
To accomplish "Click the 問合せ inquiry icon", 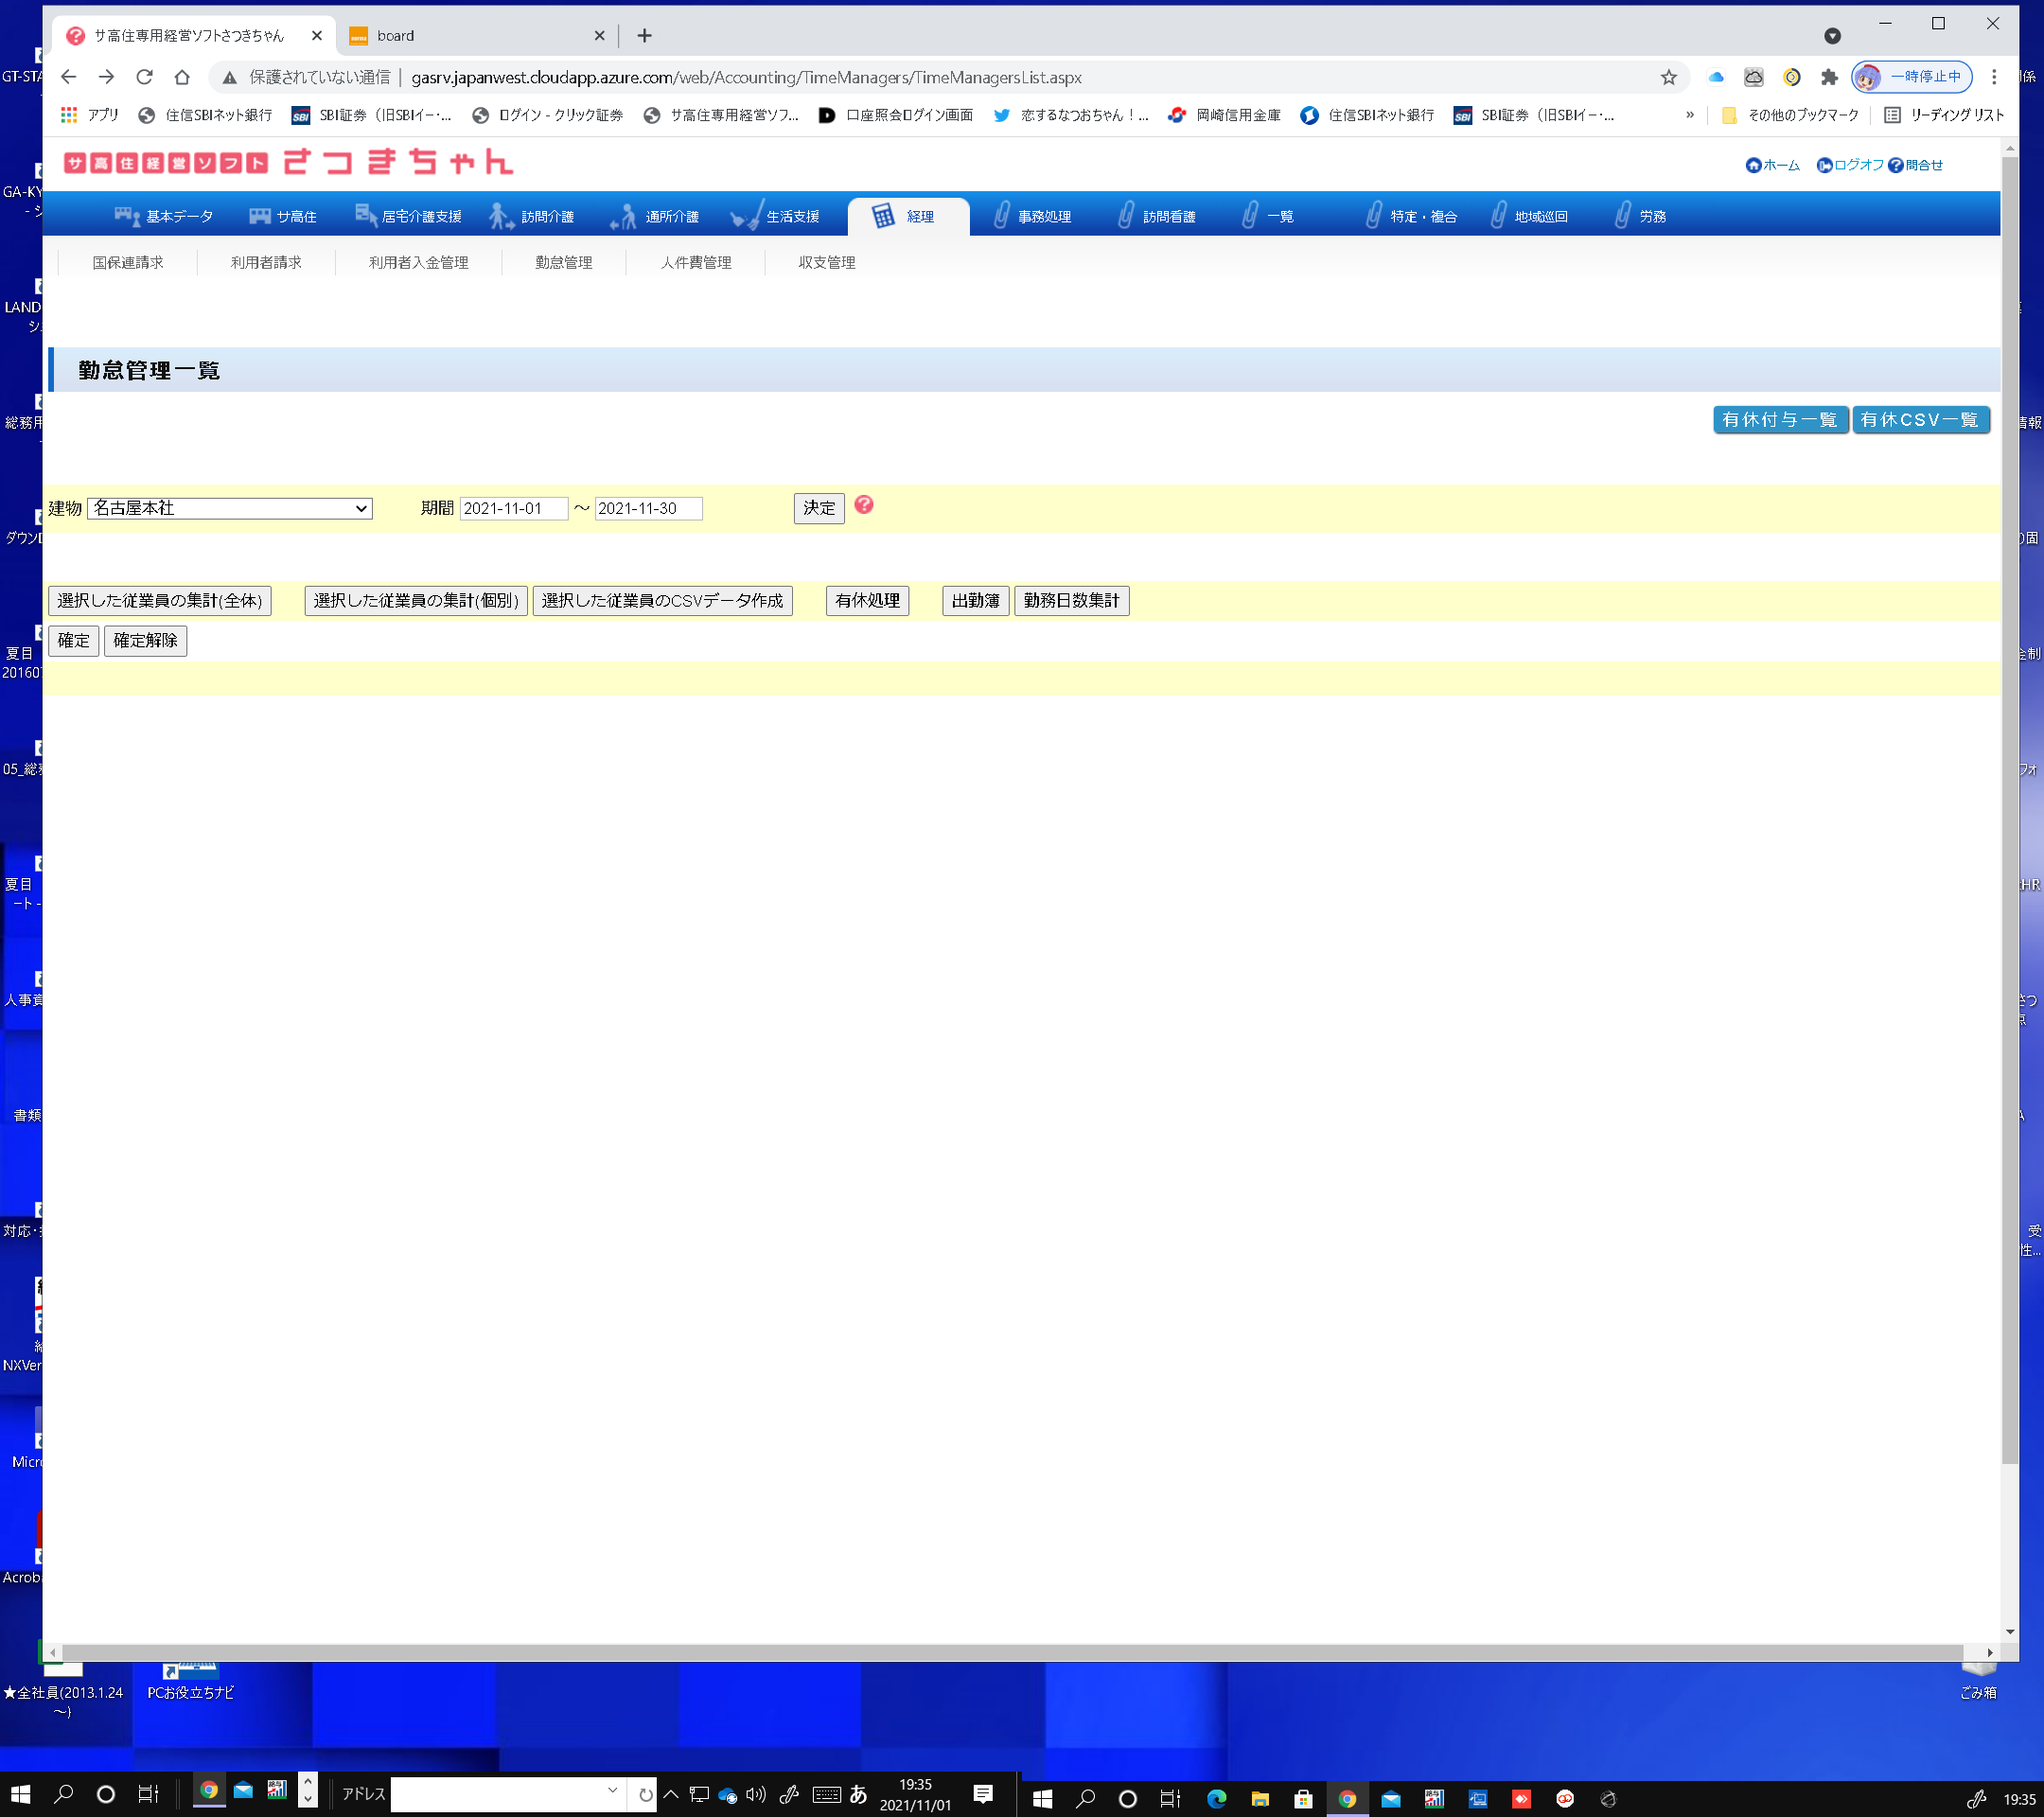I will click(1896, 165).
